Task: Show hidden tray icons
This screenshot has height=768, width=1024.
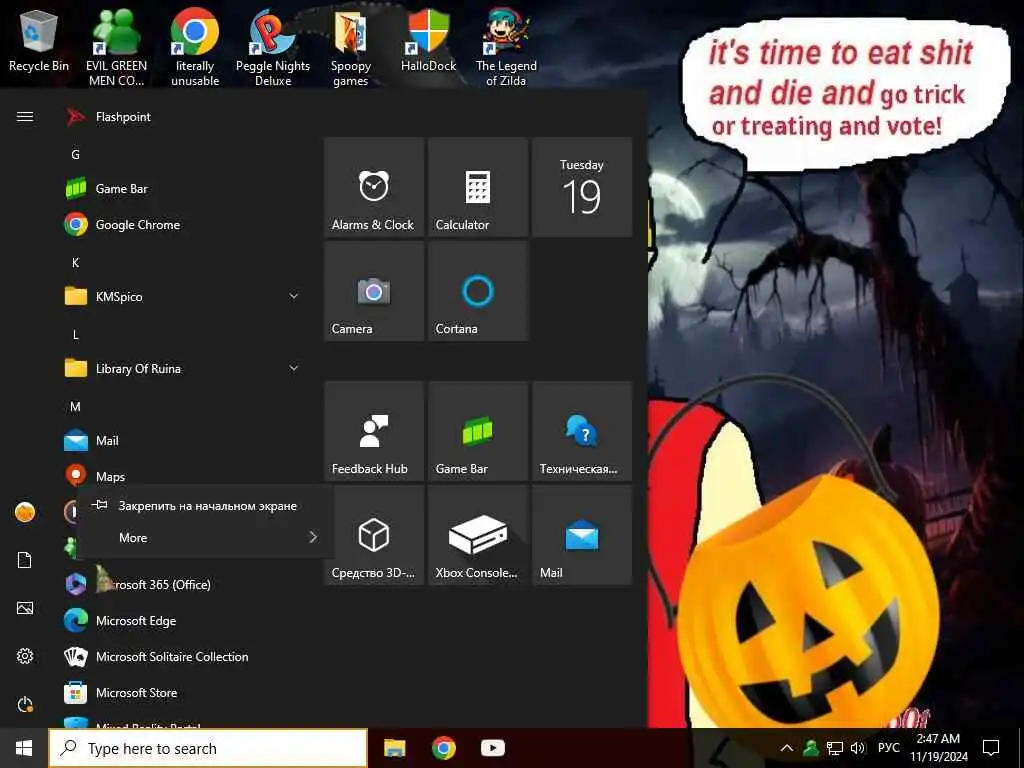Action: 787,748
